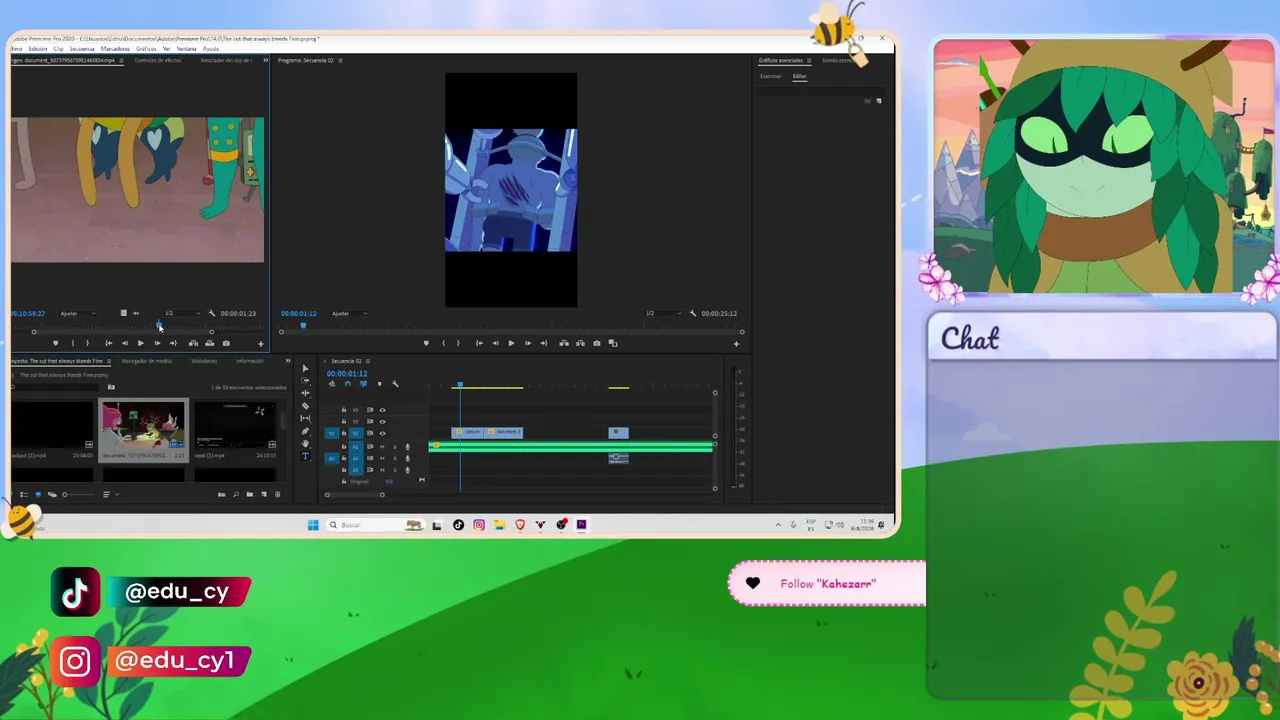Toggle timeline snapping magnet
The height and width of the screenshot is (720, 1280).
(347, 384)
